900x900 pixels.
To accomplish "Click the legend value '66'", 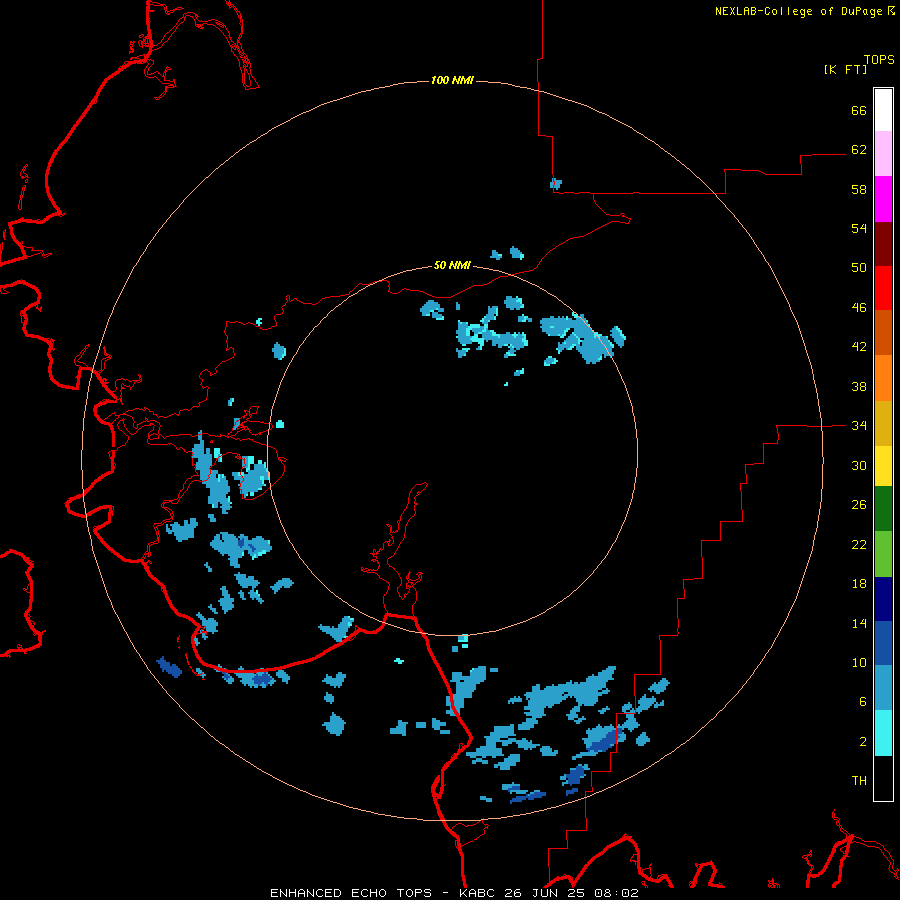I will click(859, 110).
